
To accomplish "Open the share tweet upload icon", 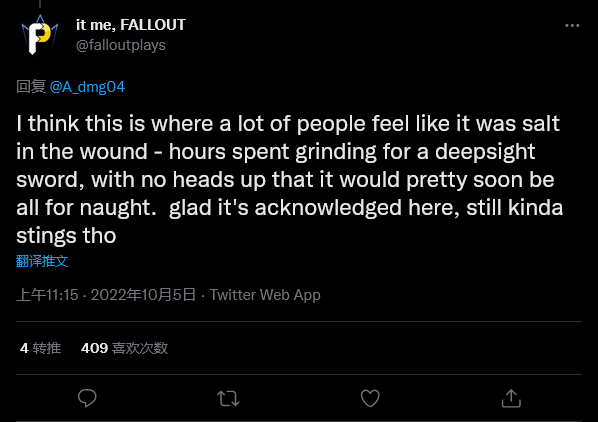I will point(511,398).
